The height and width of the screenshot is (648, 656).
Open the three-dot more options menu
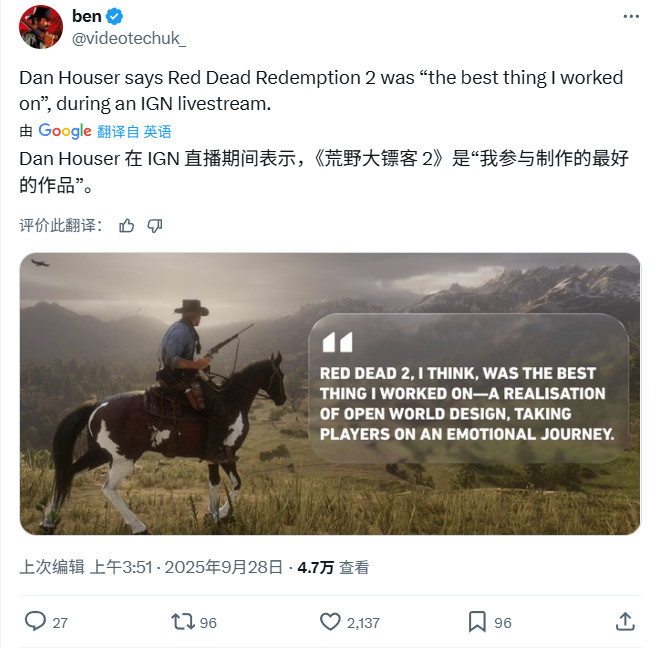click(x=631, y=16)
